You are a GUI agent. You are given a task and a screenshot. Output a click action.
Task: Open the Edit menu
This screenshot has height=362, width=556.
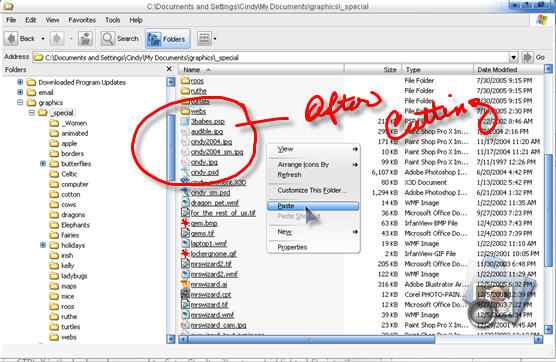coord(30,20)
